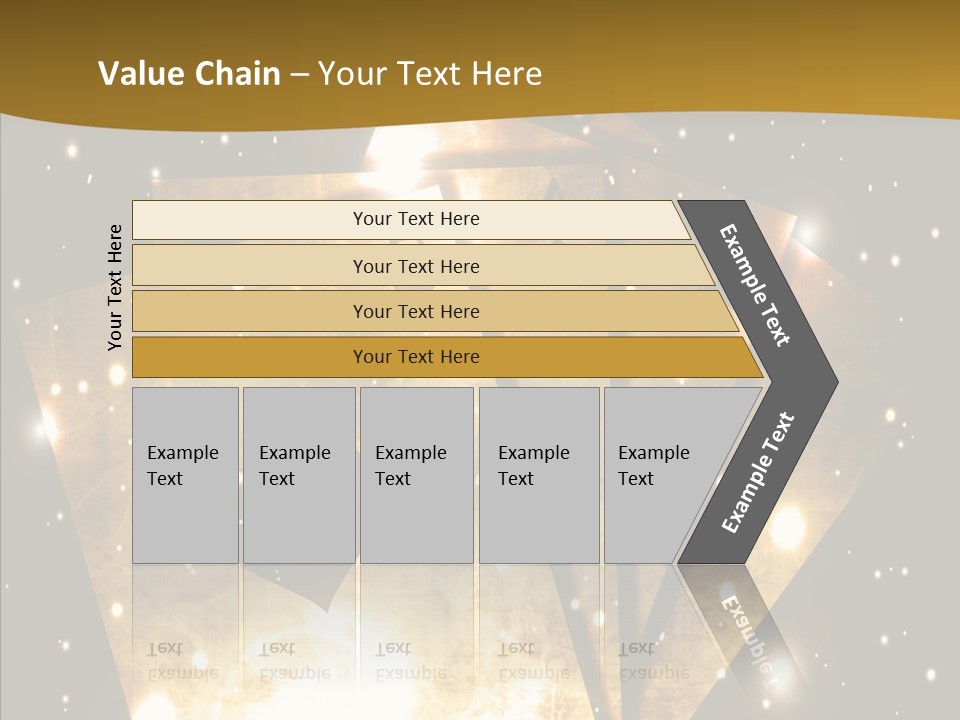This screenshot has height=720, width=960.
Task: Select the vertical "Your Text Here" label
Action: tap(116, 287)
